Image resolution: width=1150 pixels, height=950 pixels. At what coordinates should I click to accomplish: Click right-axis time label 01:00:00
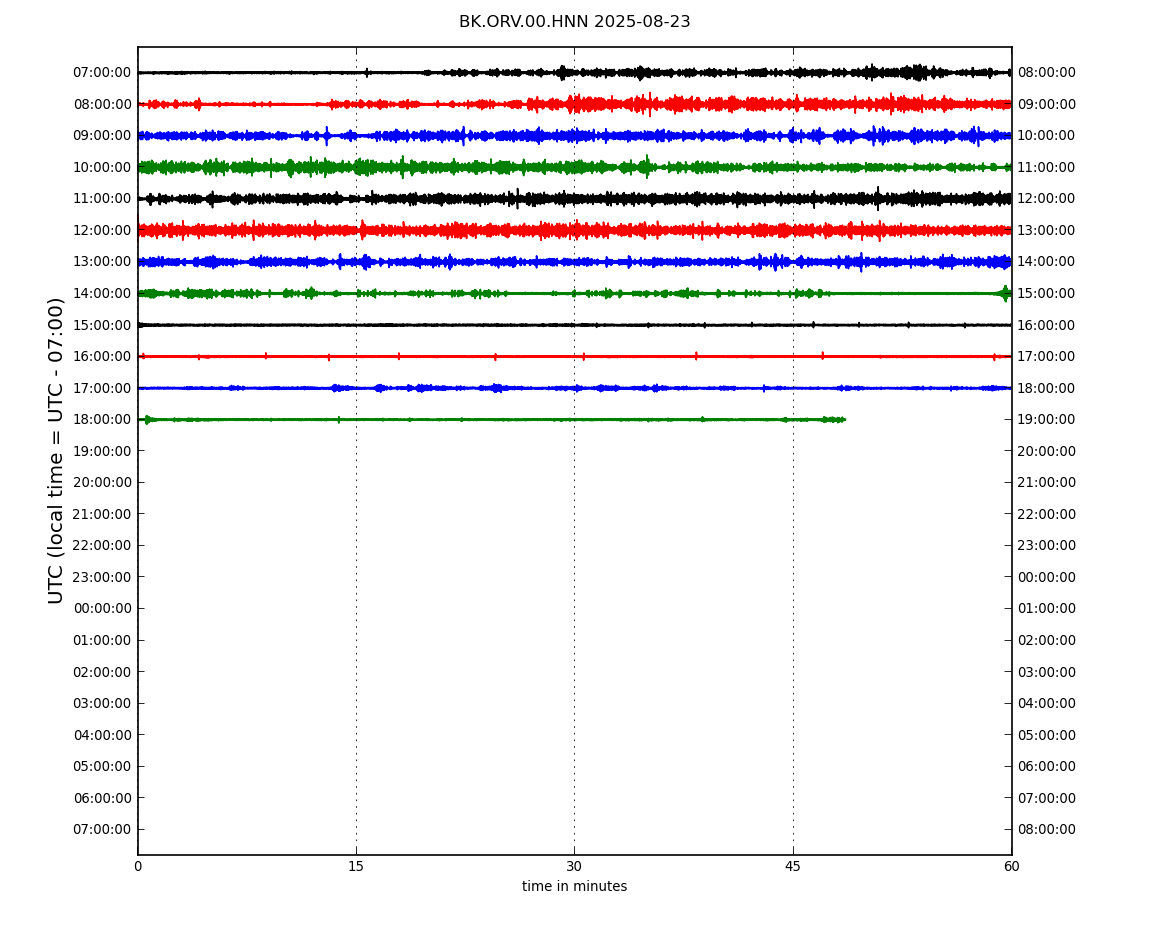[1047, 609]
